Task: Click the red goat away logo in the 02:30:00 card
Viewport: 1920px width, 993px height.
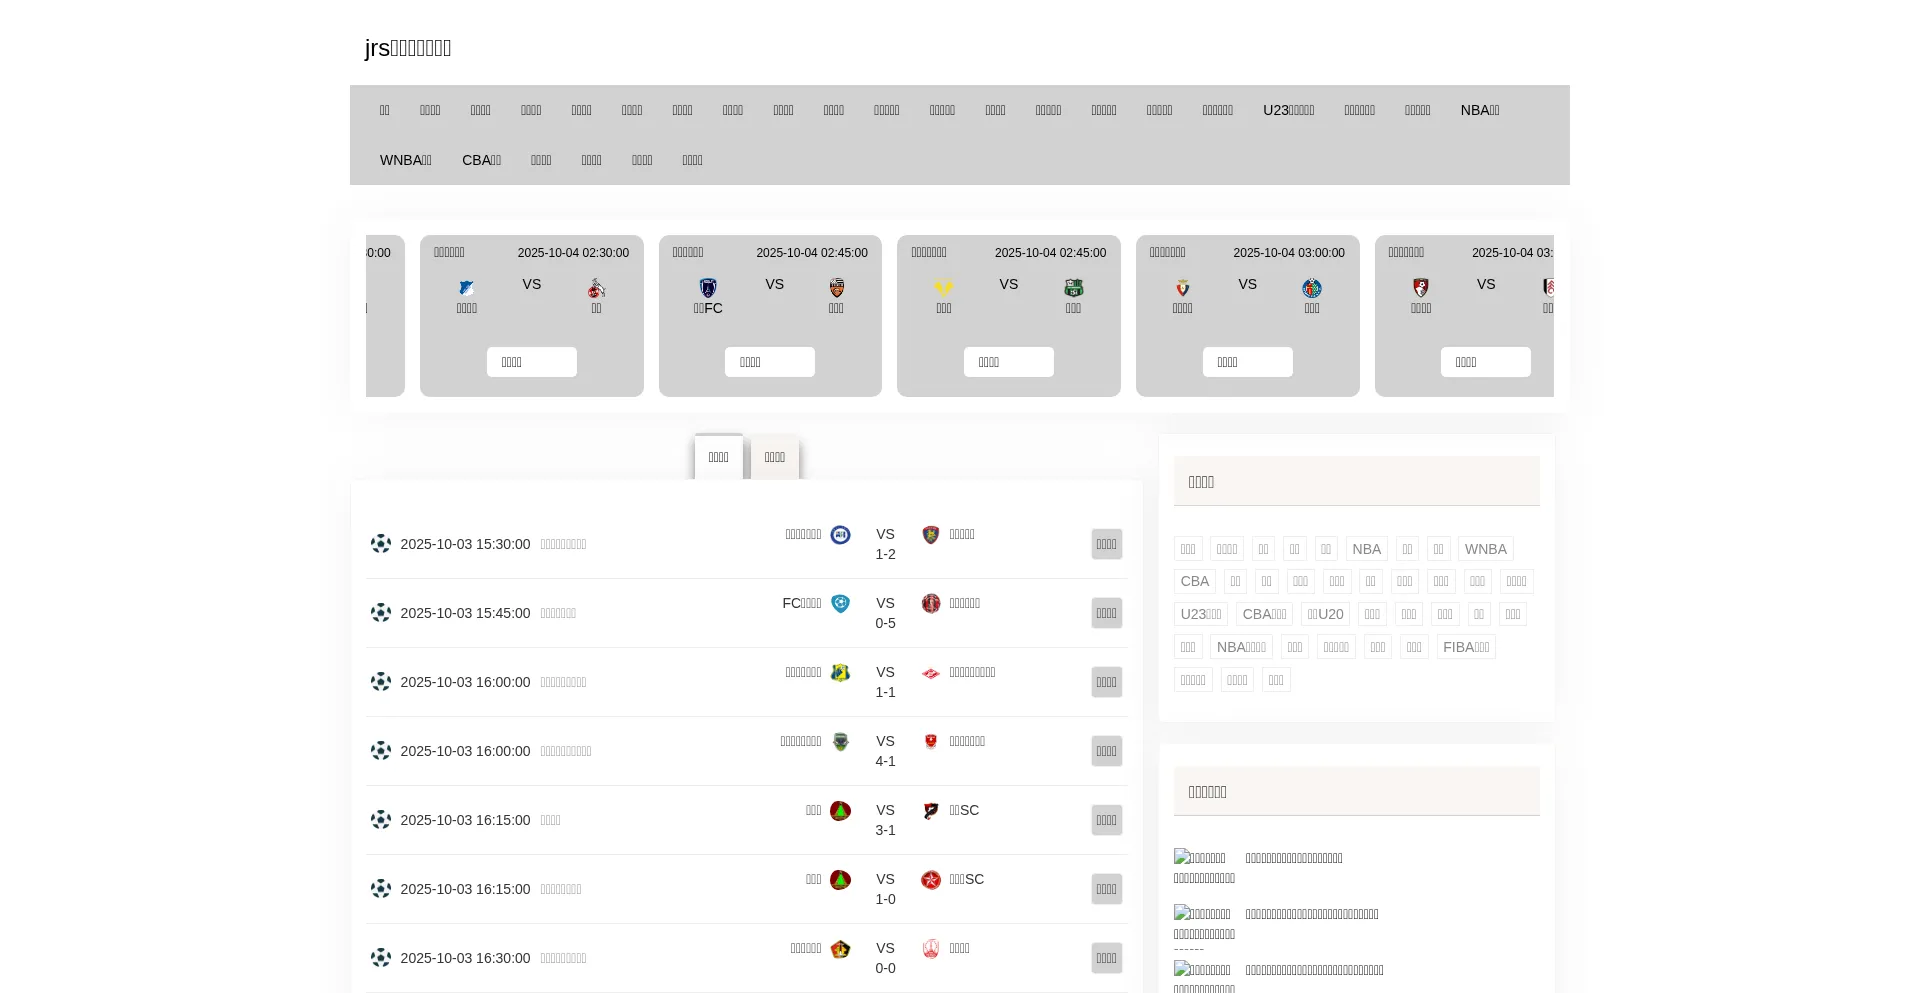Action: pos(596,288)
